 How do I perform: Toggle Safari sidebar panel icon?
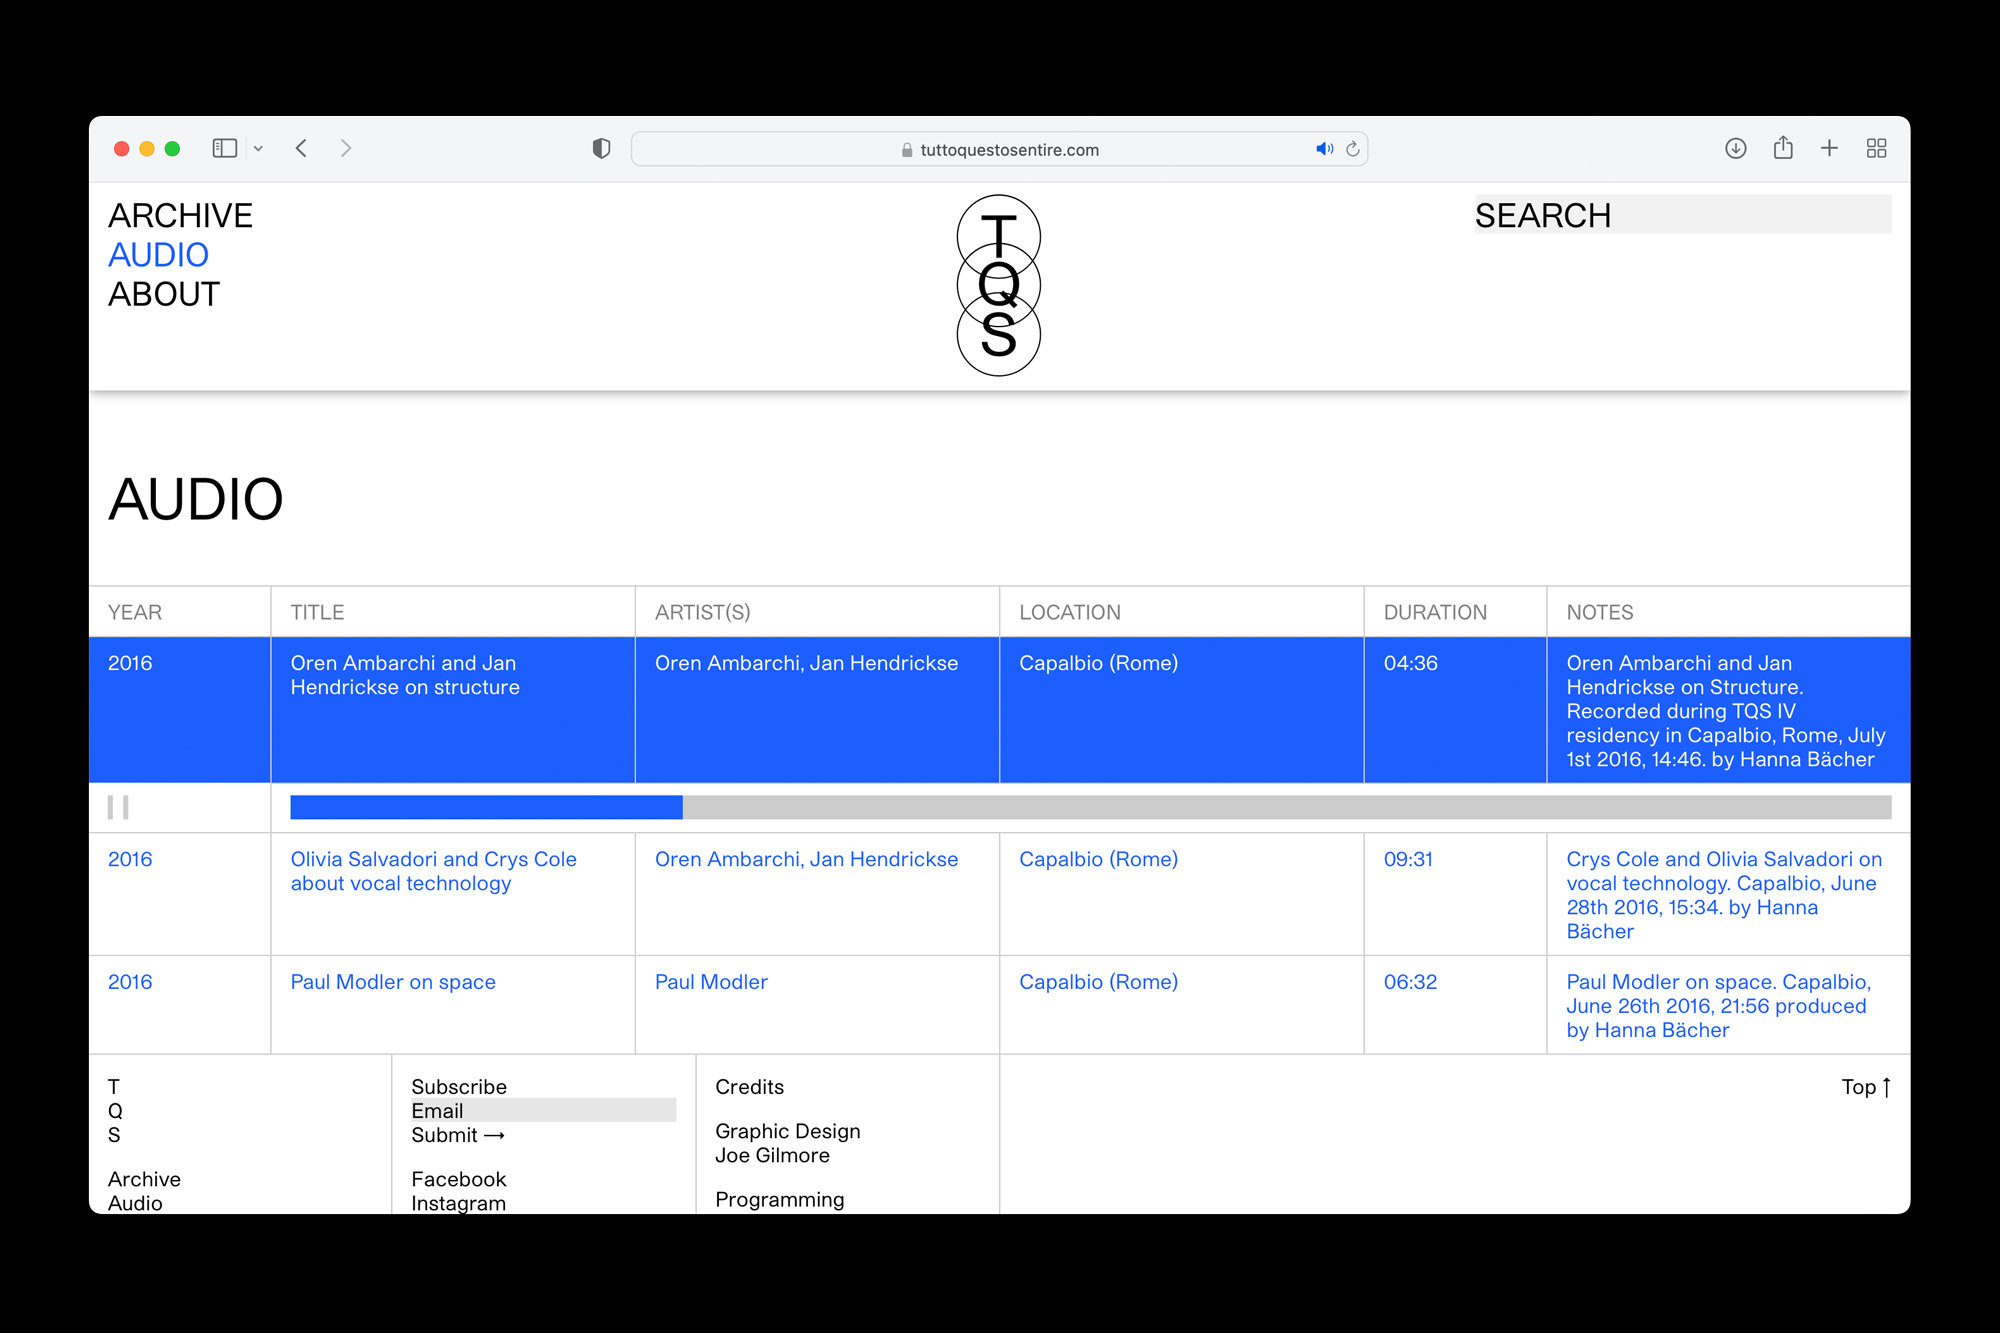click(224, 148)
